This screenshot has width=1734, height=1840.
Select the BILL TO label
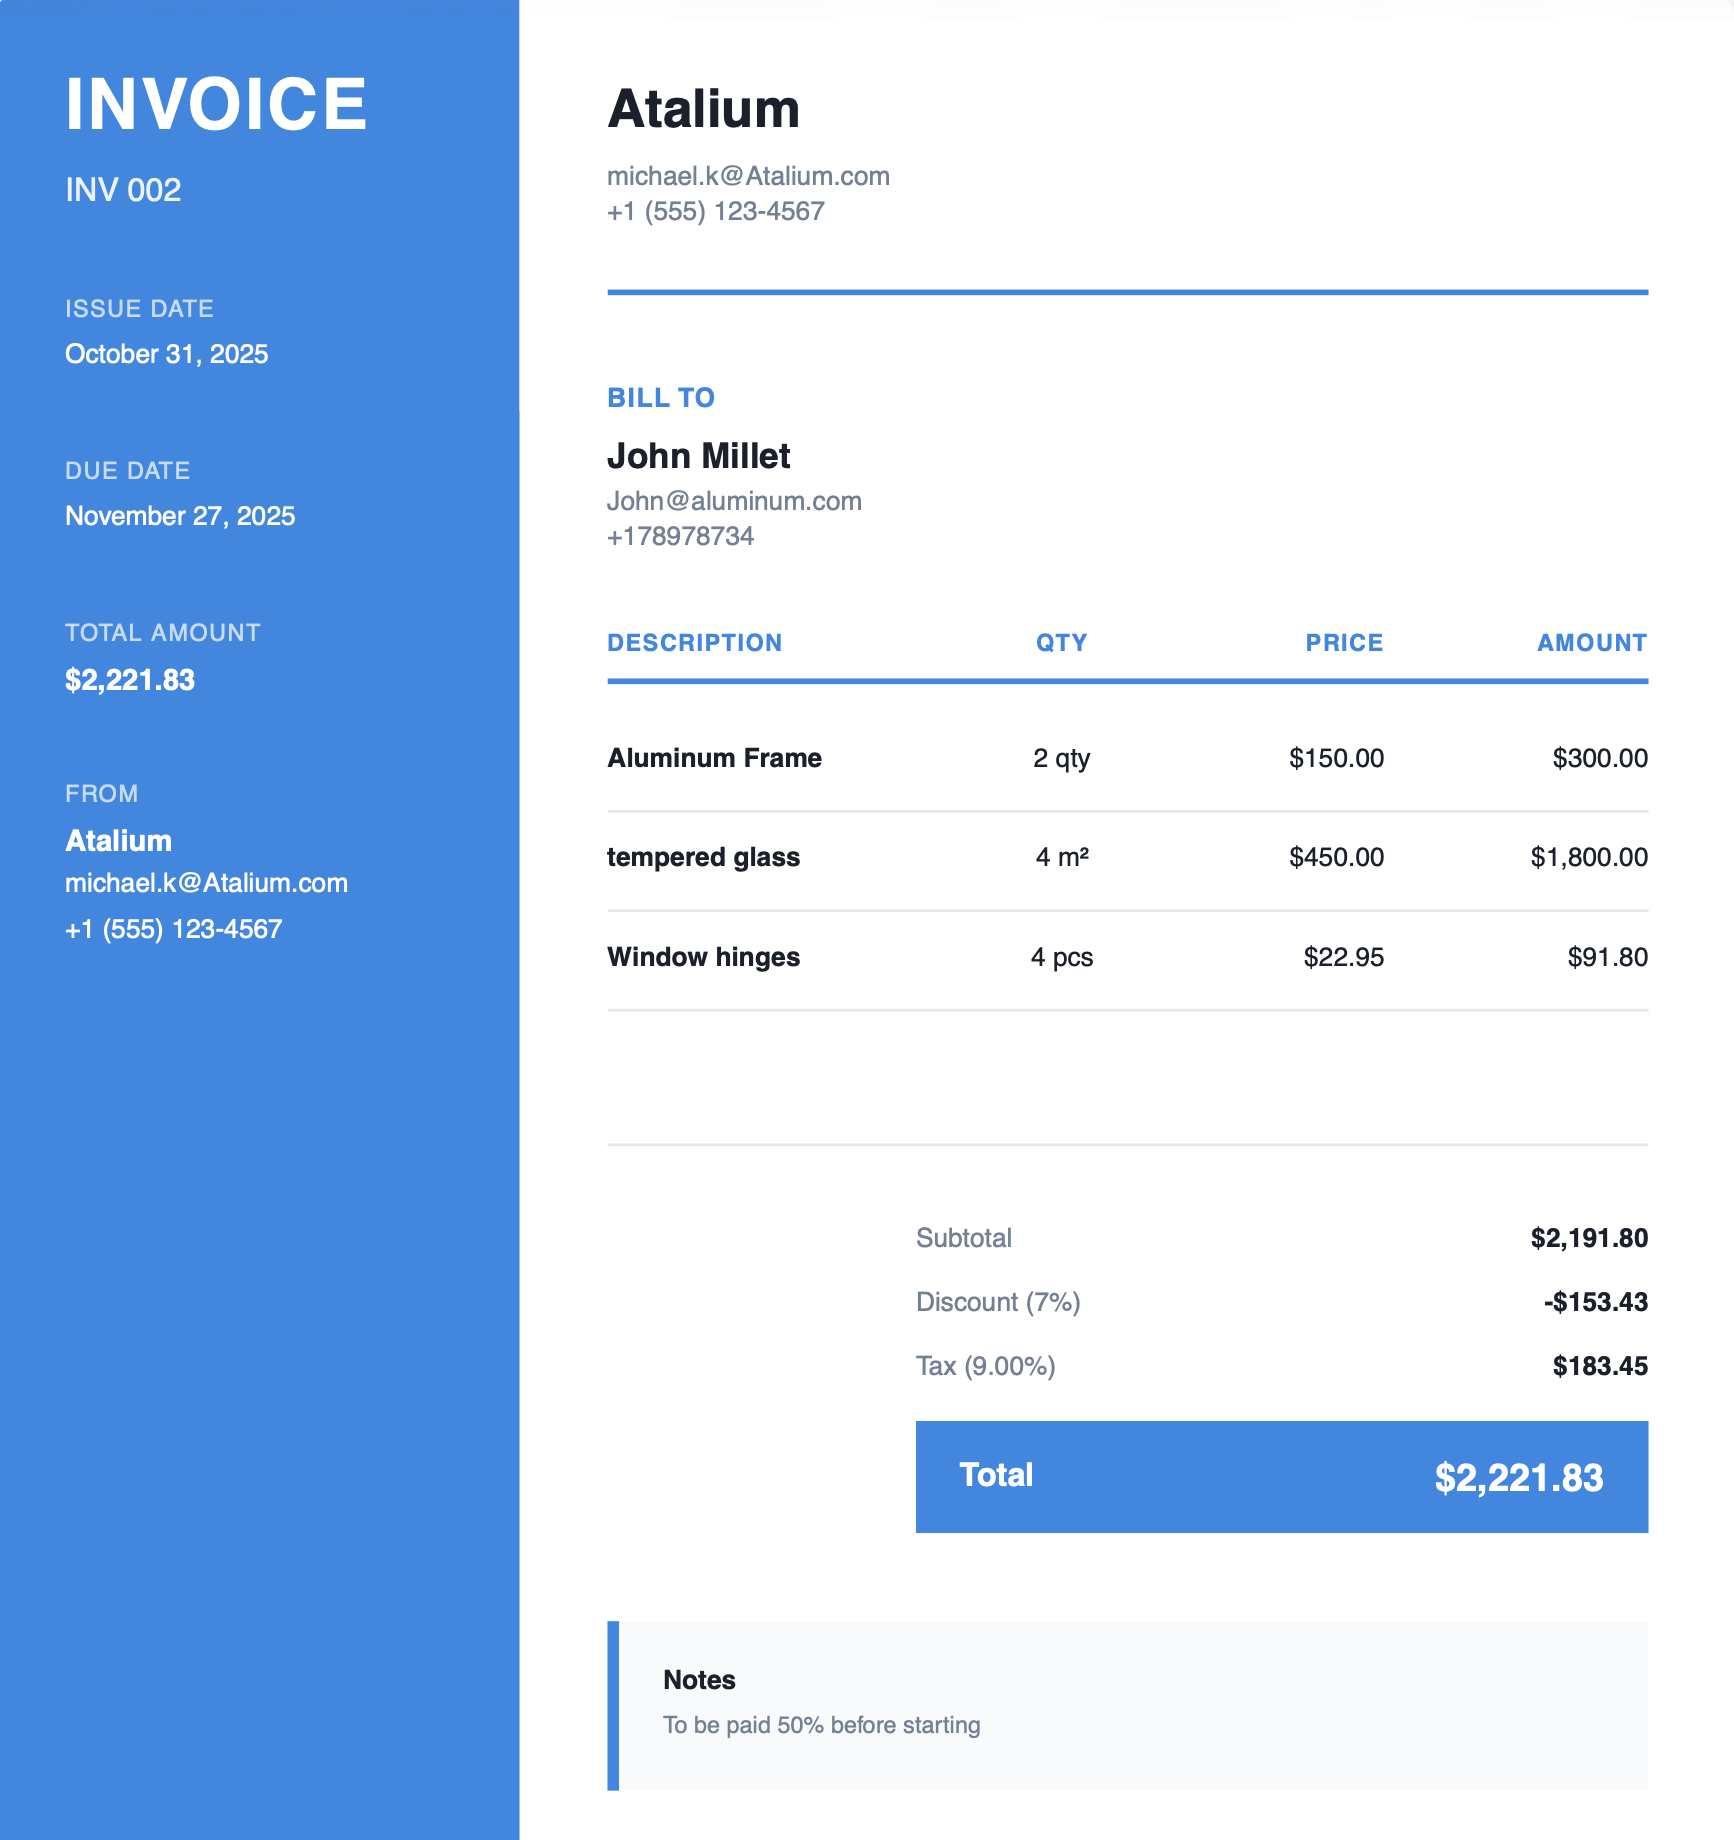(661, 397)
